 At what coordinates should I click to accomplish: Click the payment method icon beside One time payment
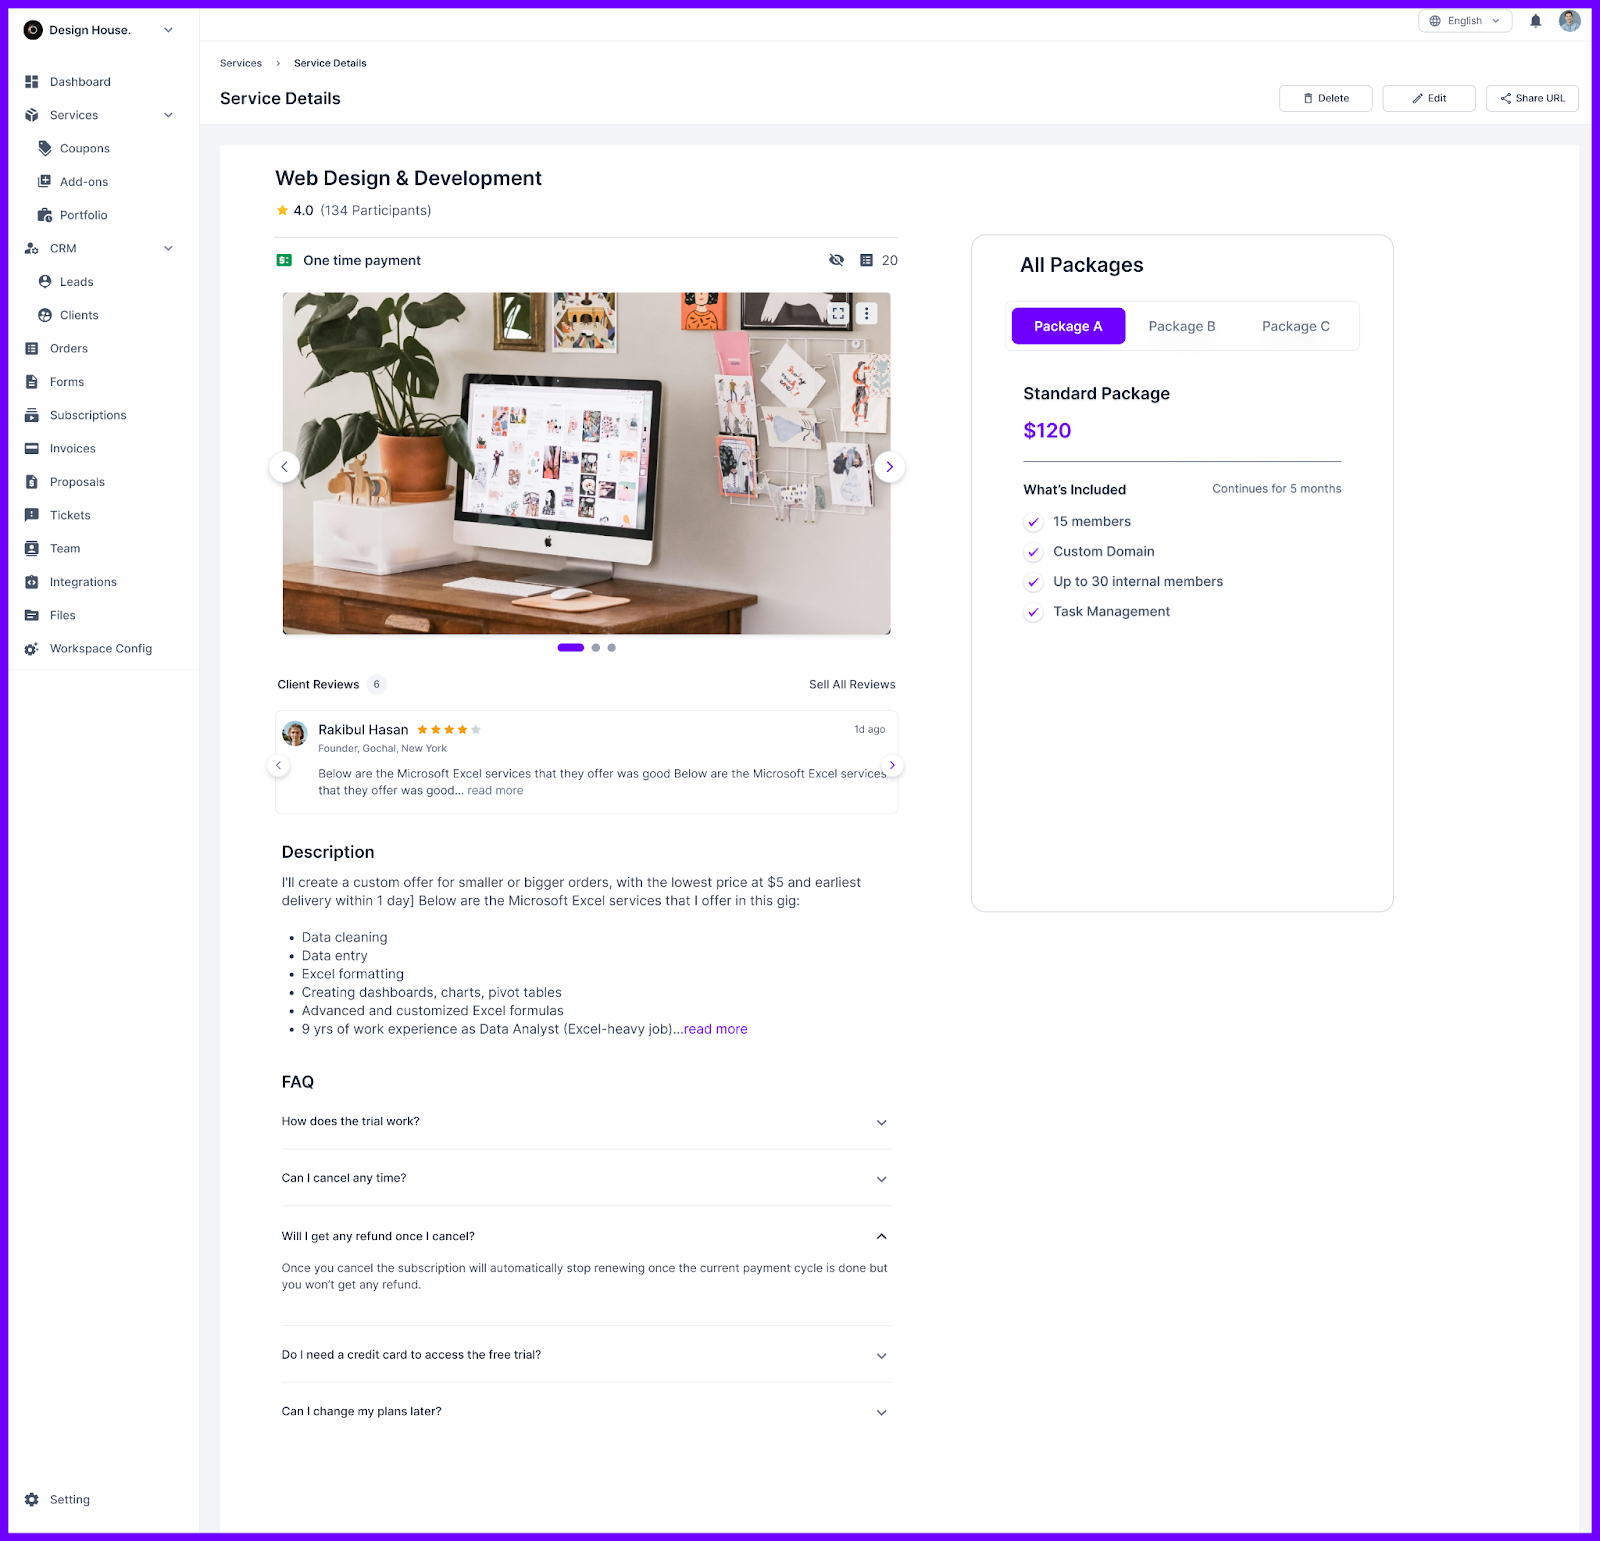pos(284,260)
